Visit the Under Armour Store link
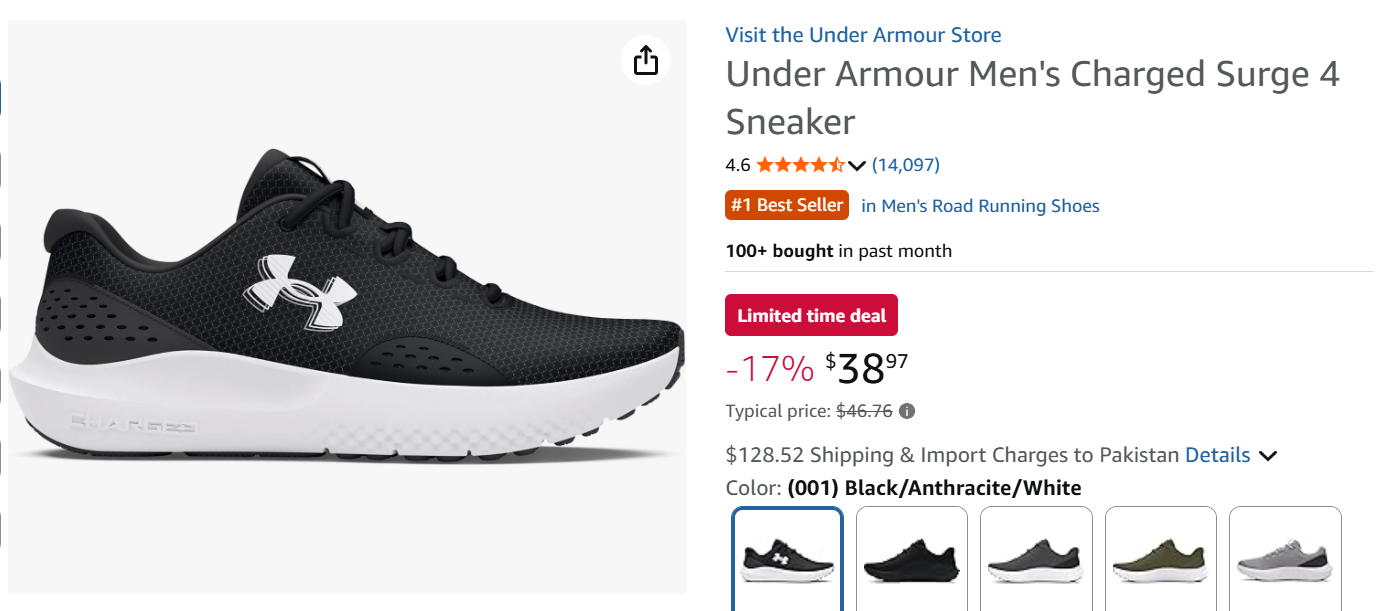This screenshot has width=1395, height=611. pyautogui.click(x=863, y=35)
